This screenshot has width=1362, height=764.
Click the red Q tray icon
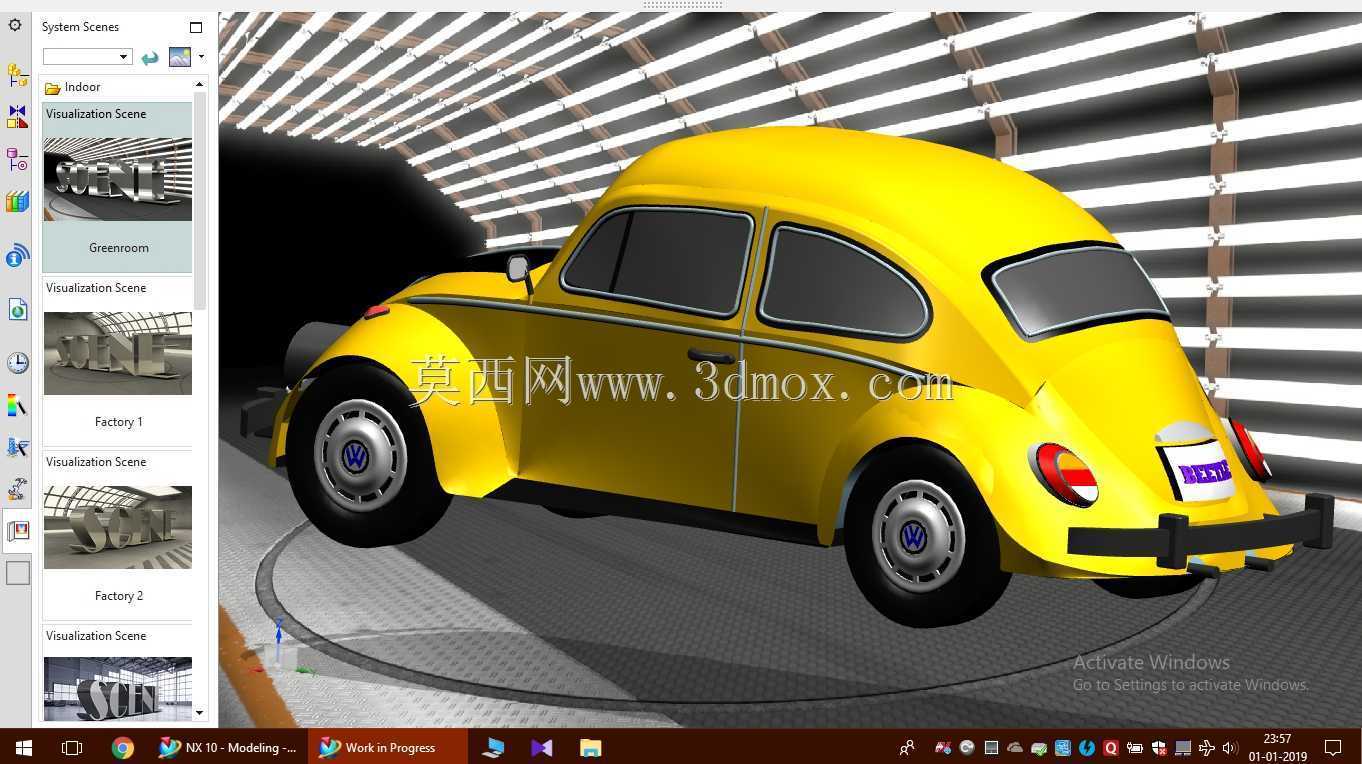1111,747
